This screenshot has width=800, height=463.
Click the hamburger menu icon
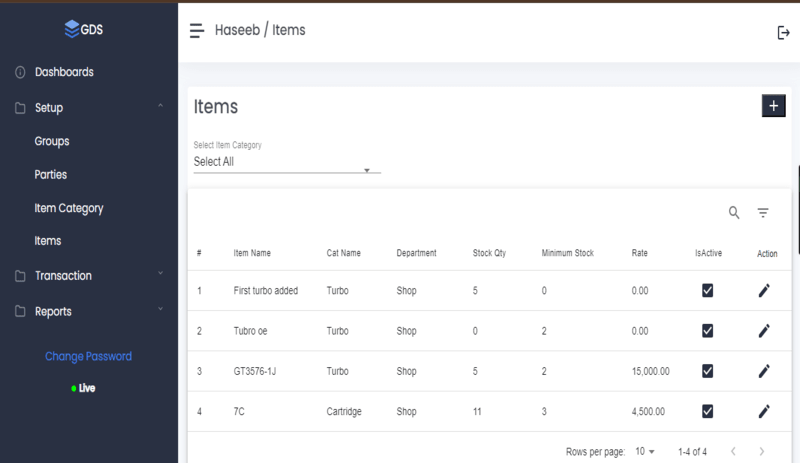click(197, 31)
